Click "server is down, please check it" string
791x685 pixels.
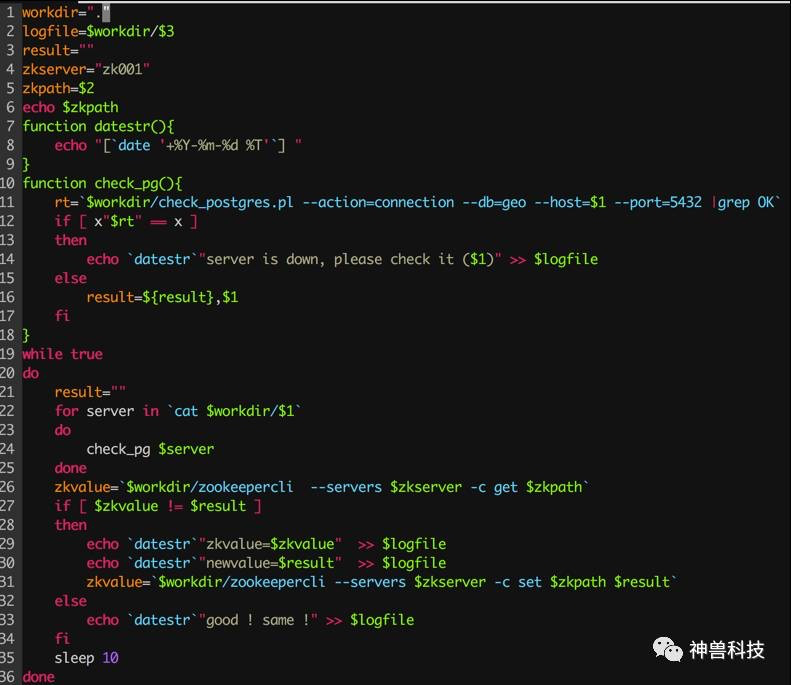[350, 259]
